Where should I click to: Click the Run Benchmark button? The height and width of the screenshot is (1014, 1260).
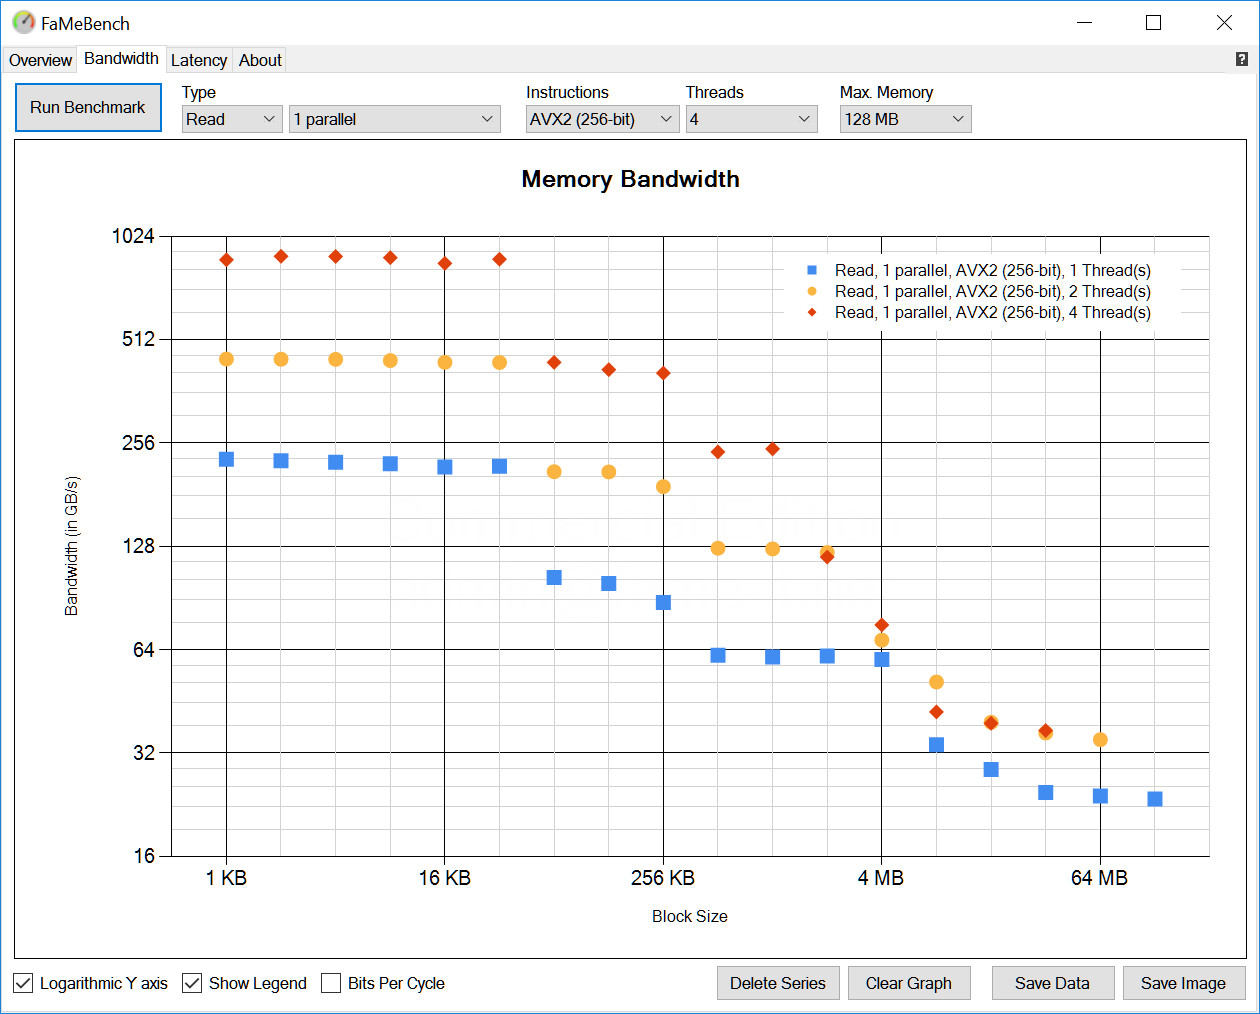click(x=88, y=107)
